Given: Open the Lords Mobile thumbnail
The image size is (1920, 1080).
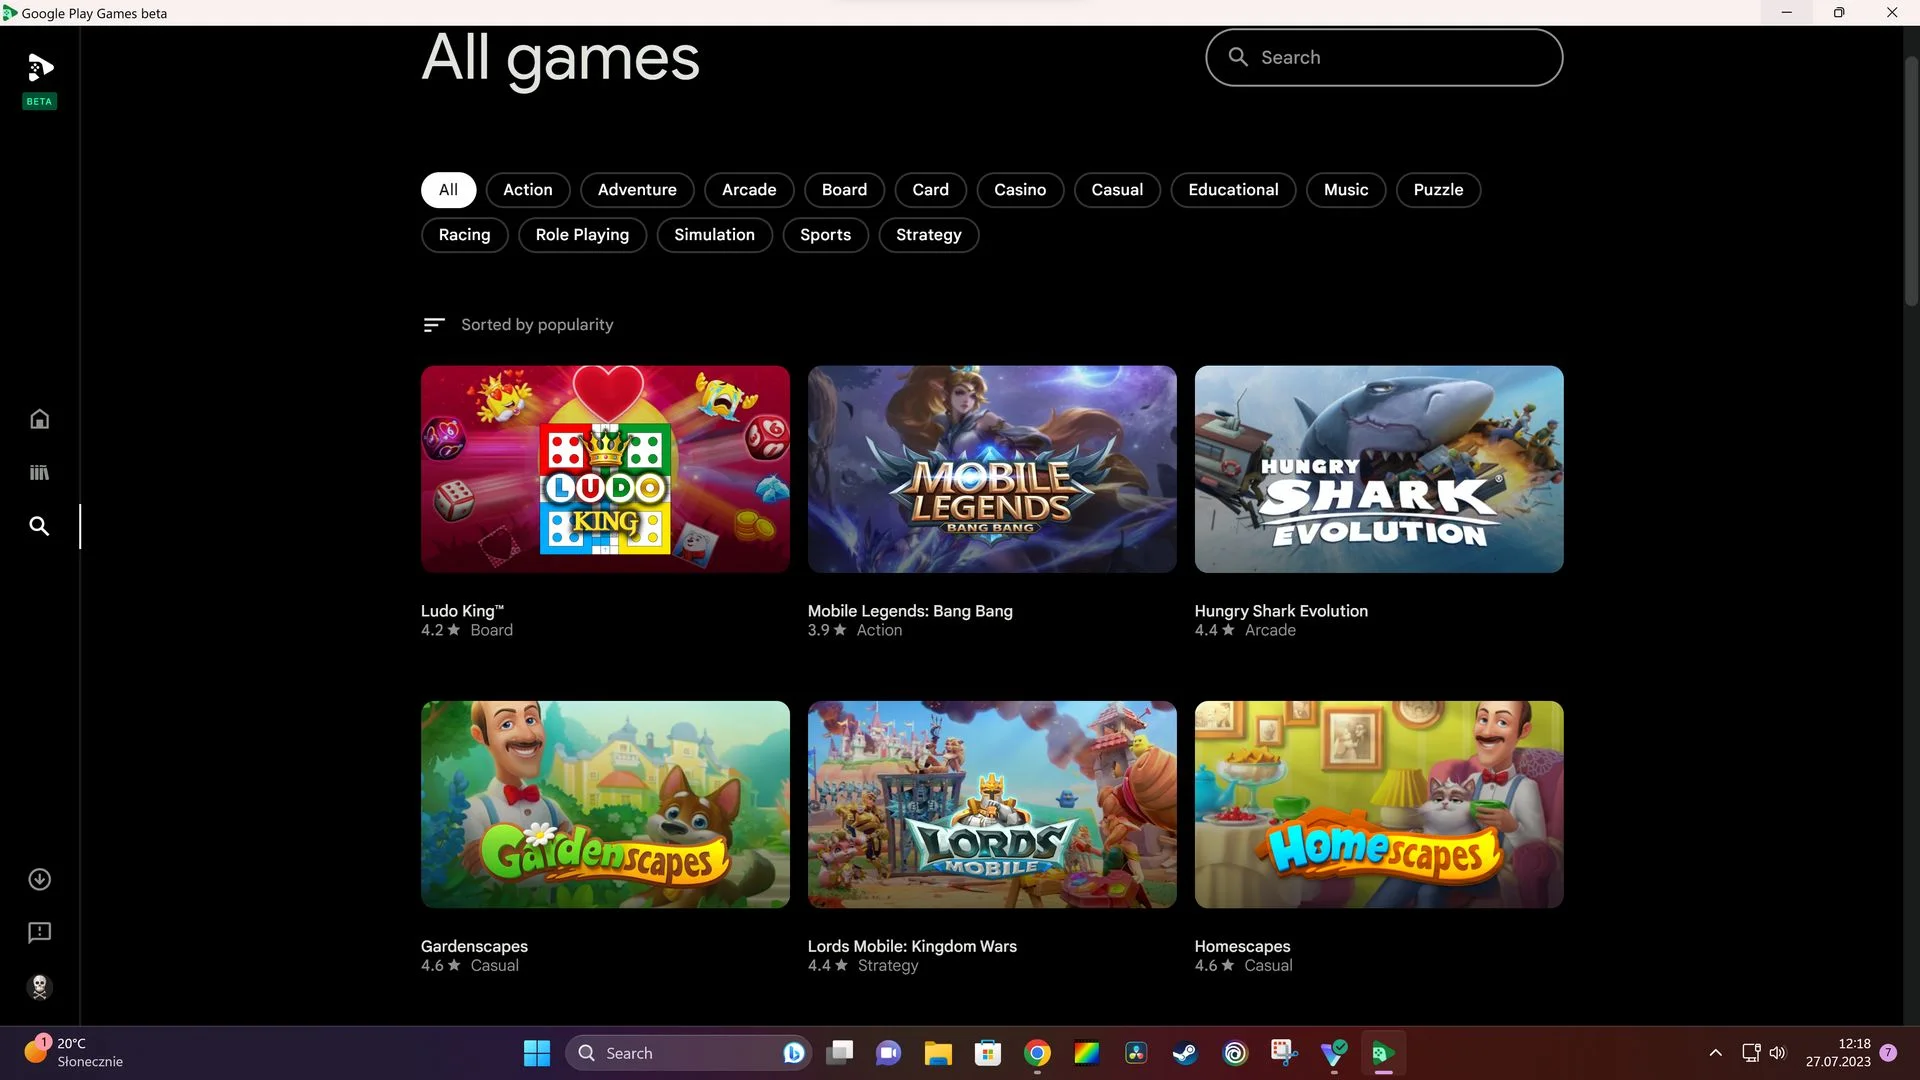Looking at the screenshot, I should pos(992,804).
